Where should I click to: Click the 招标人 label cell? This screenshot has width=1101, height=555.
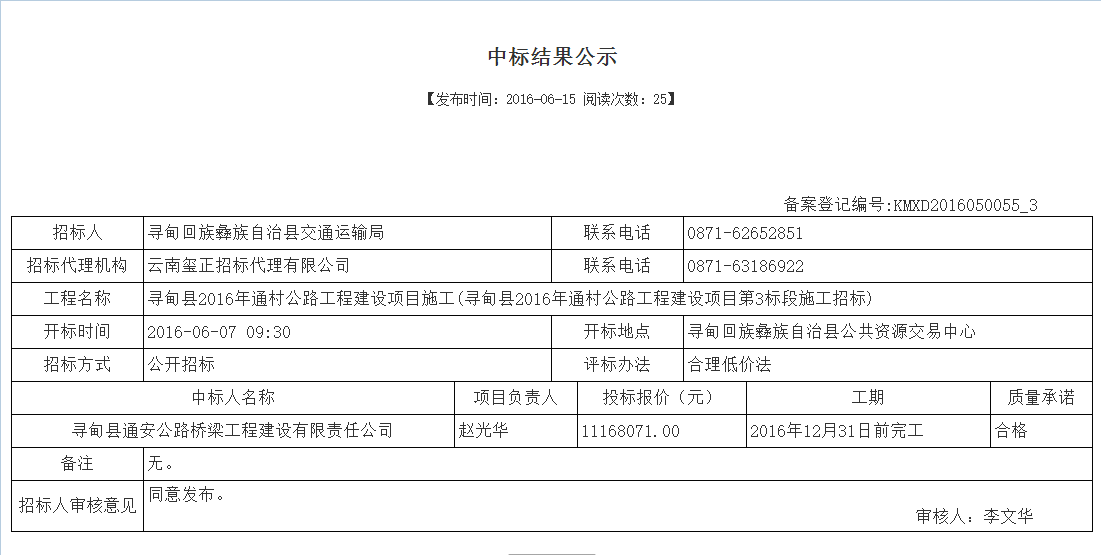click(77, 233)
